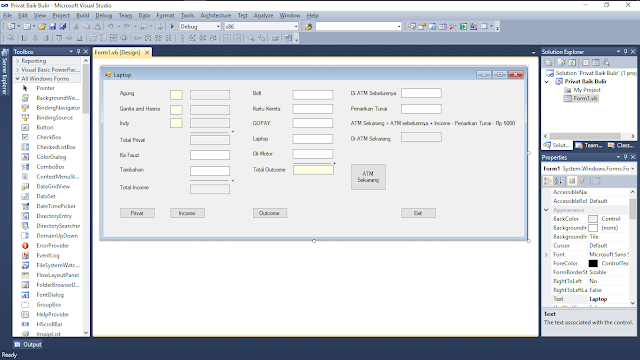Click View Code icon in Solution Explorer
This screenshot has width=640, height=360.
point(585,62)
